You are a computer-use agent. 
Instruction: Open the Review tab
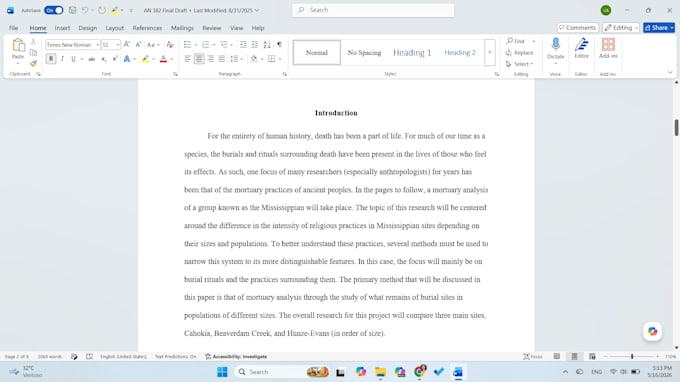(212, 28)
